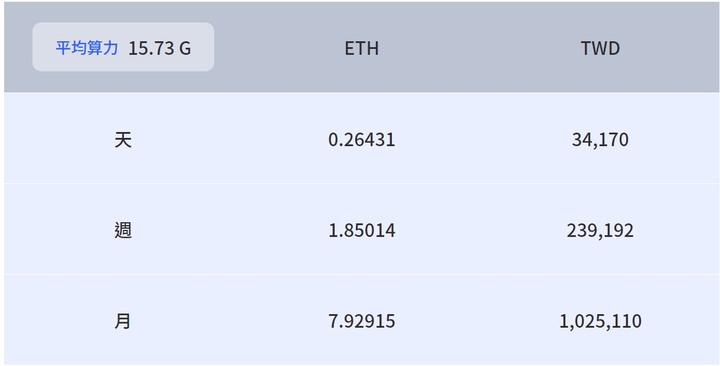This screenshot has width=720, height=366.
Task: Click the divider between 週 and 月 rows
Action: pyautogui.click(x=361, y=274)
